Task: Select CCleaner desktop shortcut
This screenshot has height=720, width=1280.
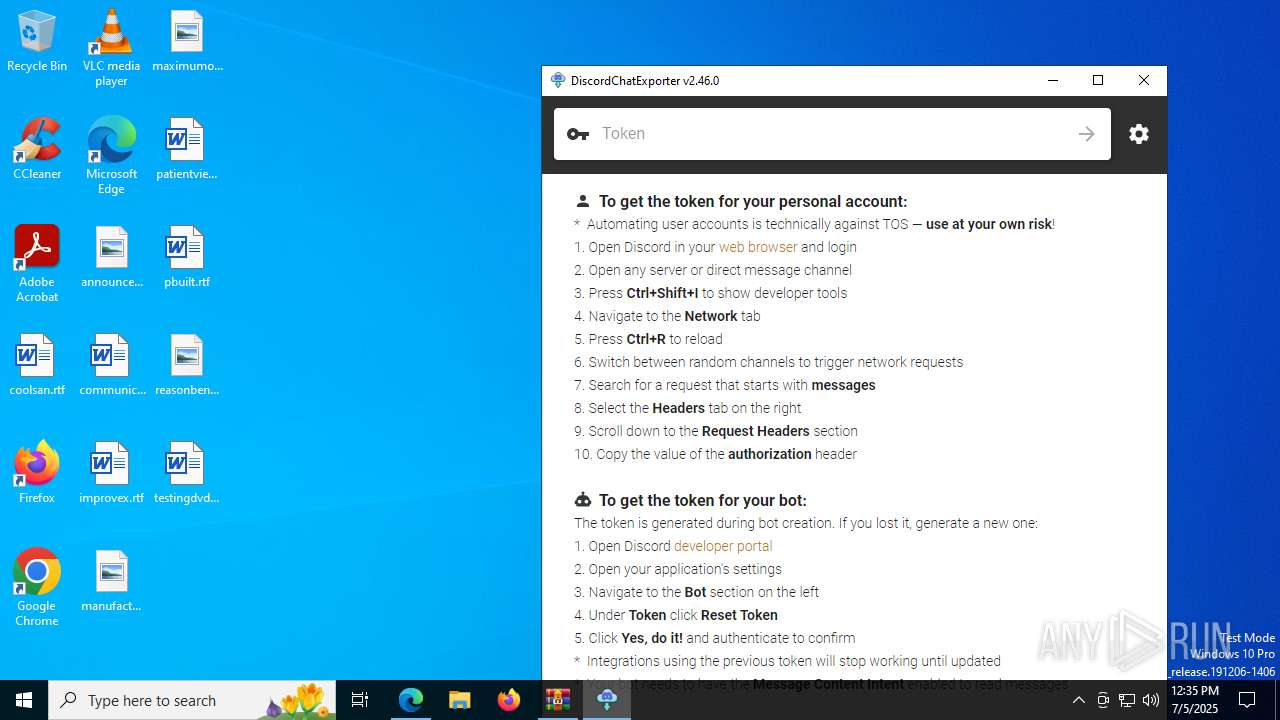Action: (x=37, y=150)
